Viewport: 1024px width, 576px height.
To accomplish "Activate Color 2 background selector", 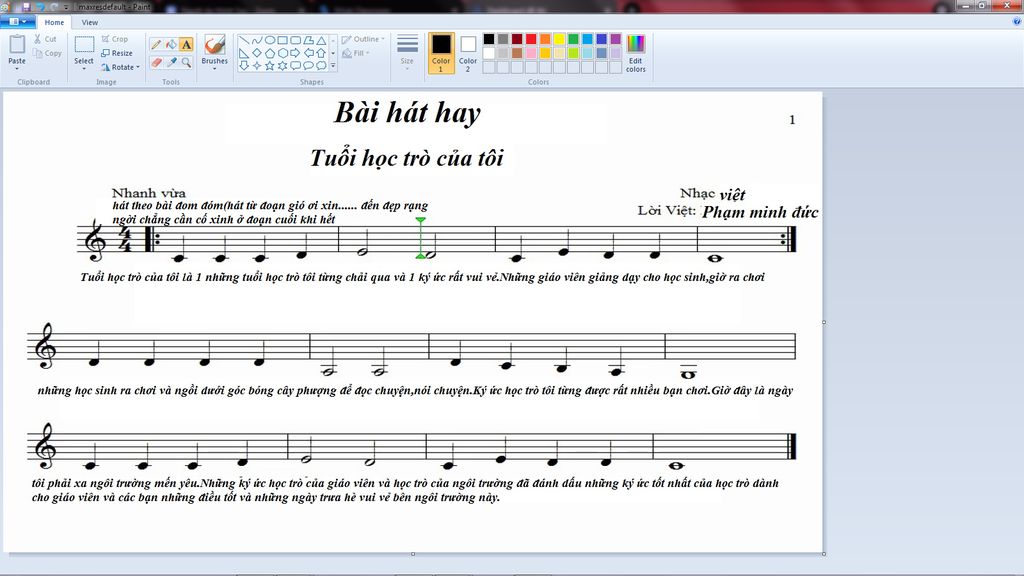I will point(468,53).
